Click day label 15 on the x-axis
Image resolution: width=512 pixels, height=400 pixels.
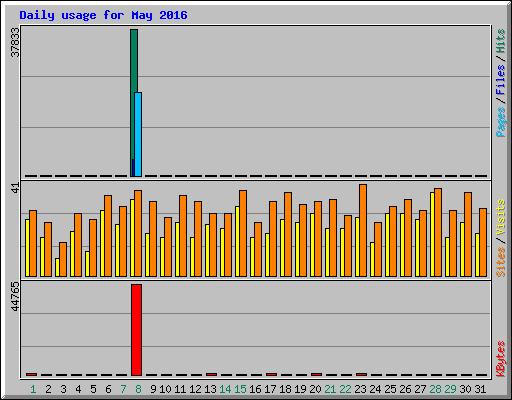(240, 389)
